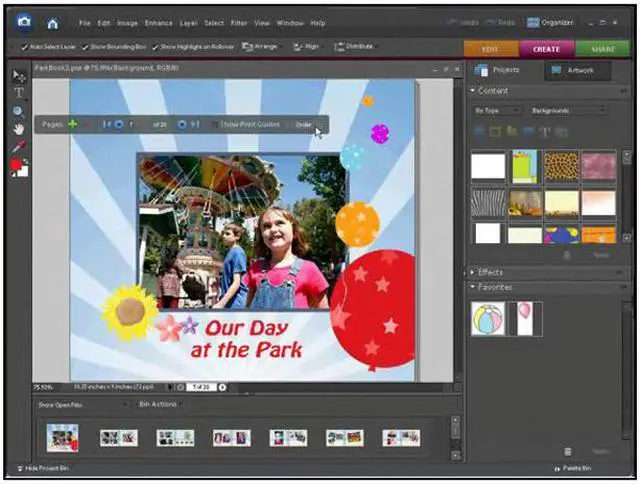The height and width of the screenshot is (484, 640).
Task: Go to the Welcome screen house icon
Action: click(x=52, y=24)
